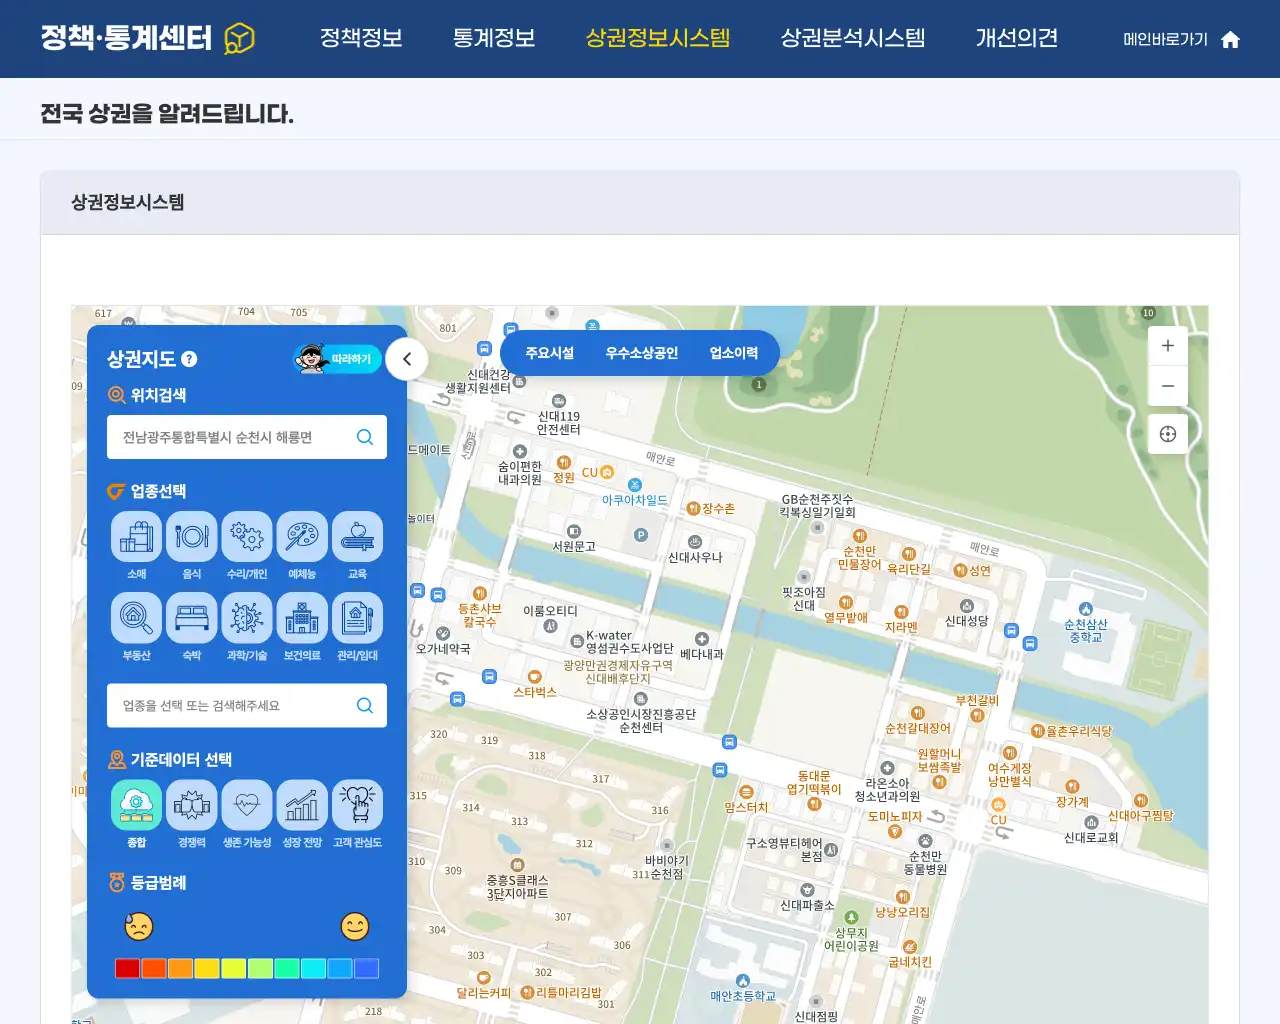Select 경쟁력 competitiveness base data
The width and height of the screenshot is (1280, 1024).
[192, 805]
